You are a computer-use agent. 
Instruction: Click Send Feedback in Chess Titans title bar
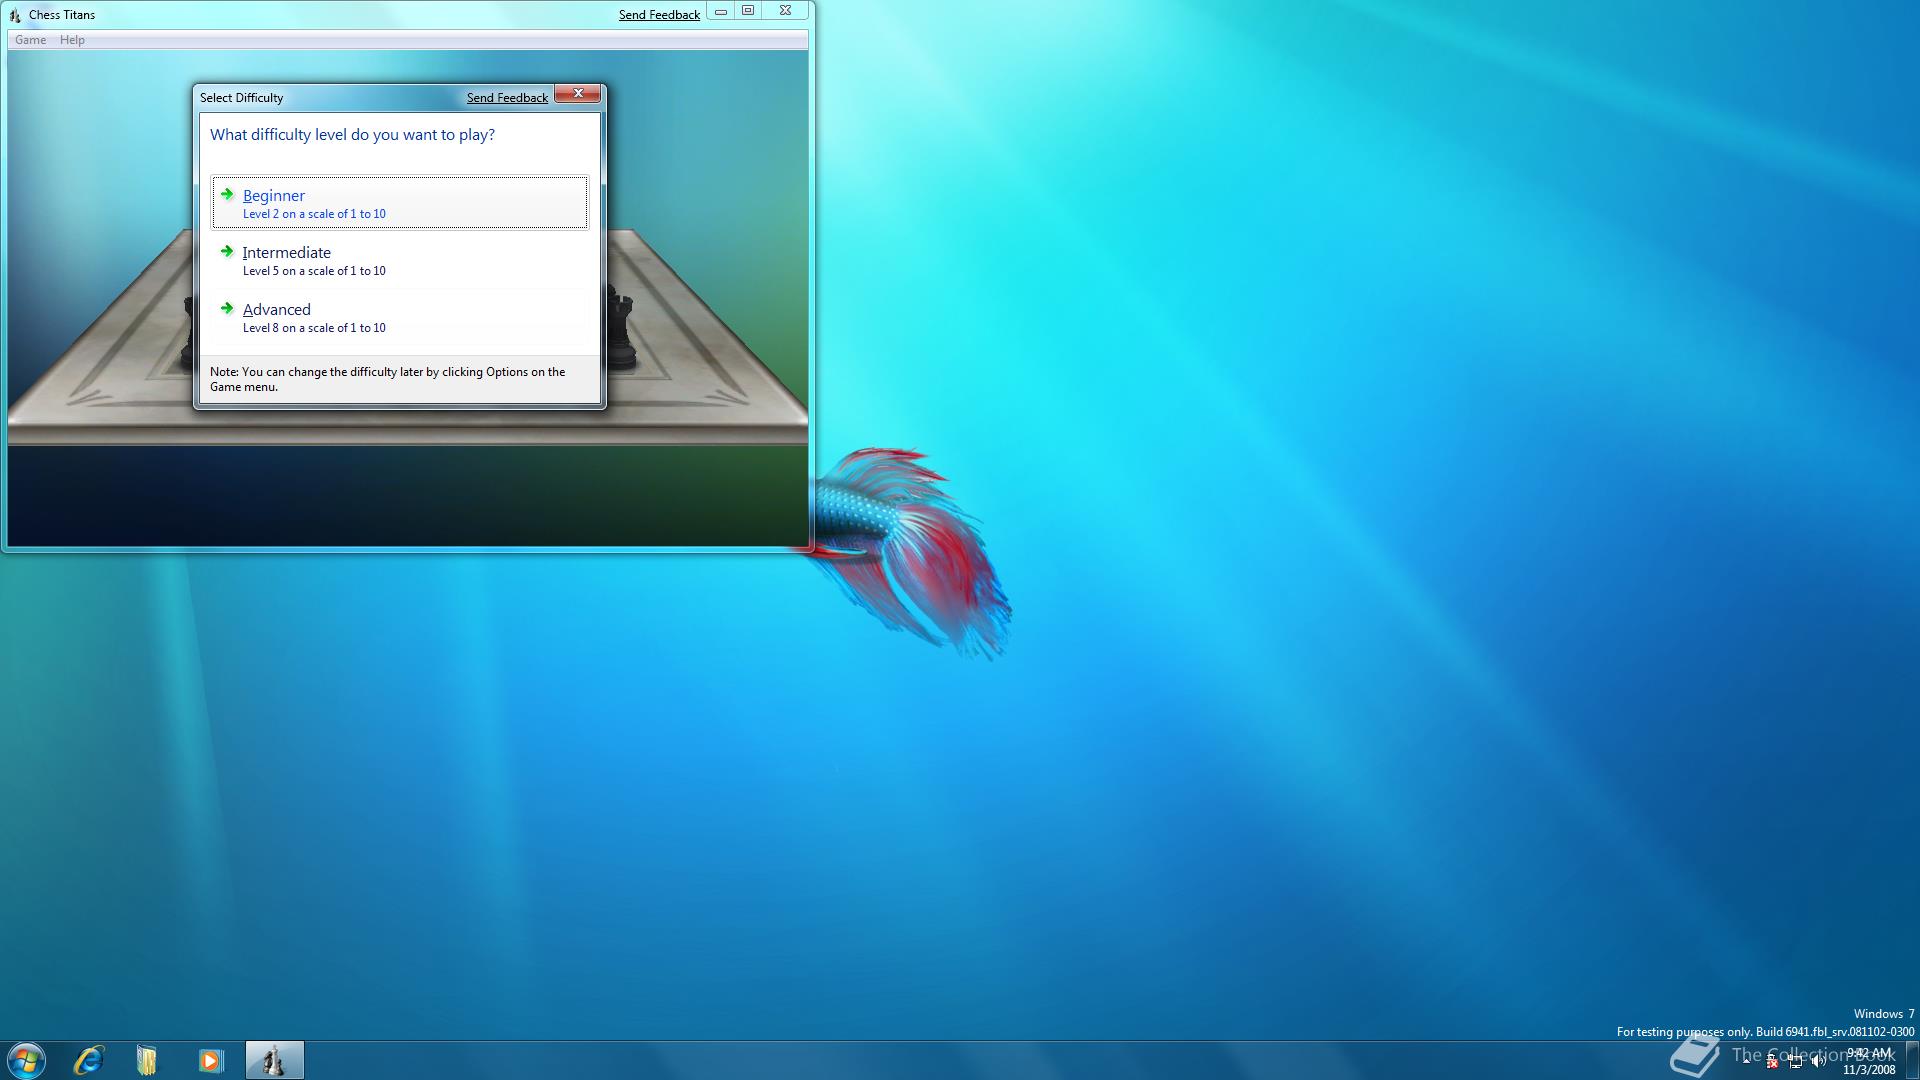coord(659,15)
